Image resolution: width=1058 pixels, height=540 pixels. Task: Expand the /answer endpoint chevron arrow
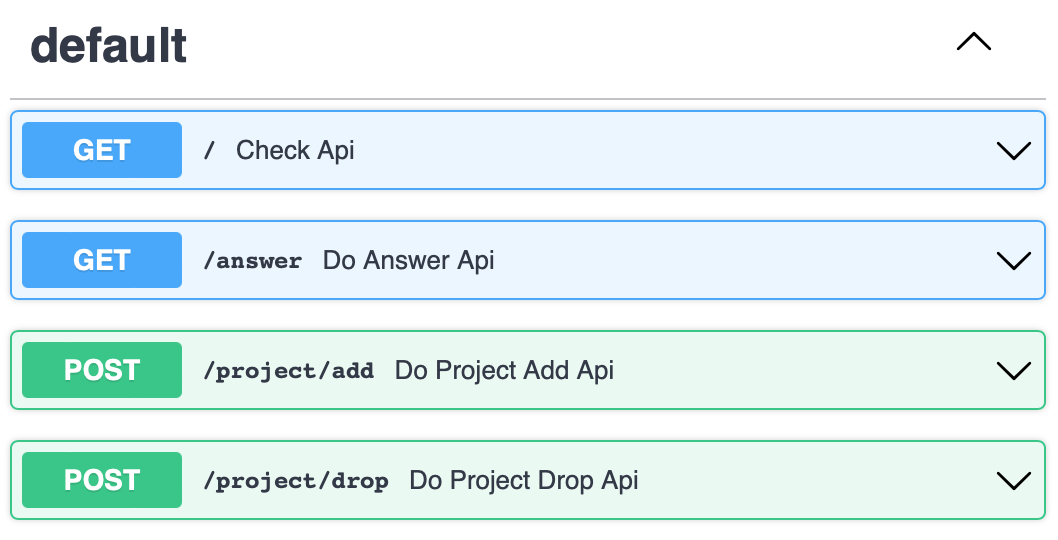coord(1013,261)
